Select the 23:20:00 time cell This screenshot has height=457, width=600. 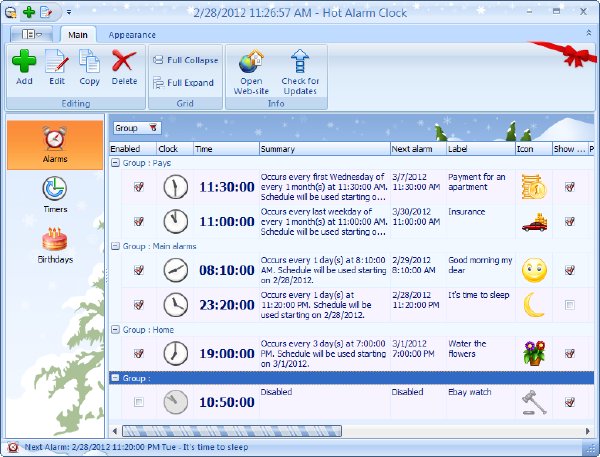pos(227,305)
